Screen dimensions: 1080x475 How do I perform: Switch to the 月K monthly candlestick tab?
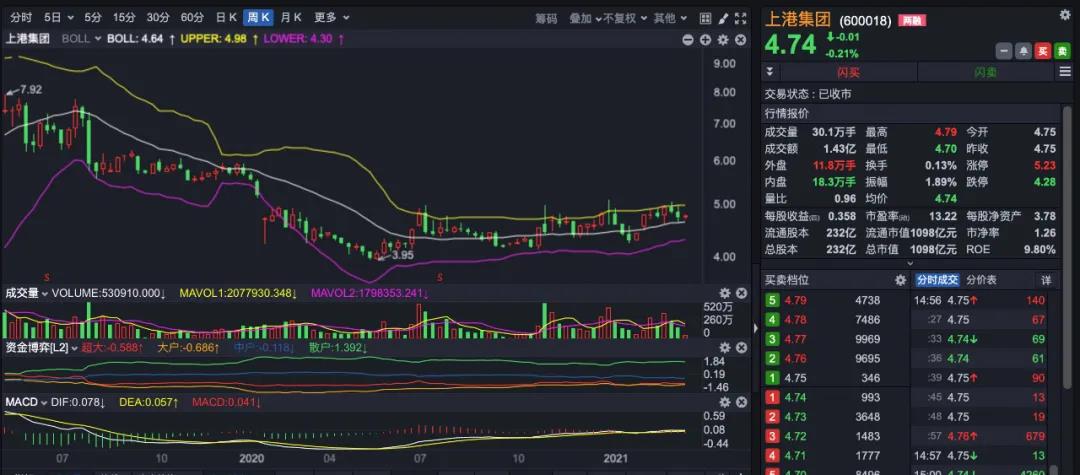click(x=291, y=17)
